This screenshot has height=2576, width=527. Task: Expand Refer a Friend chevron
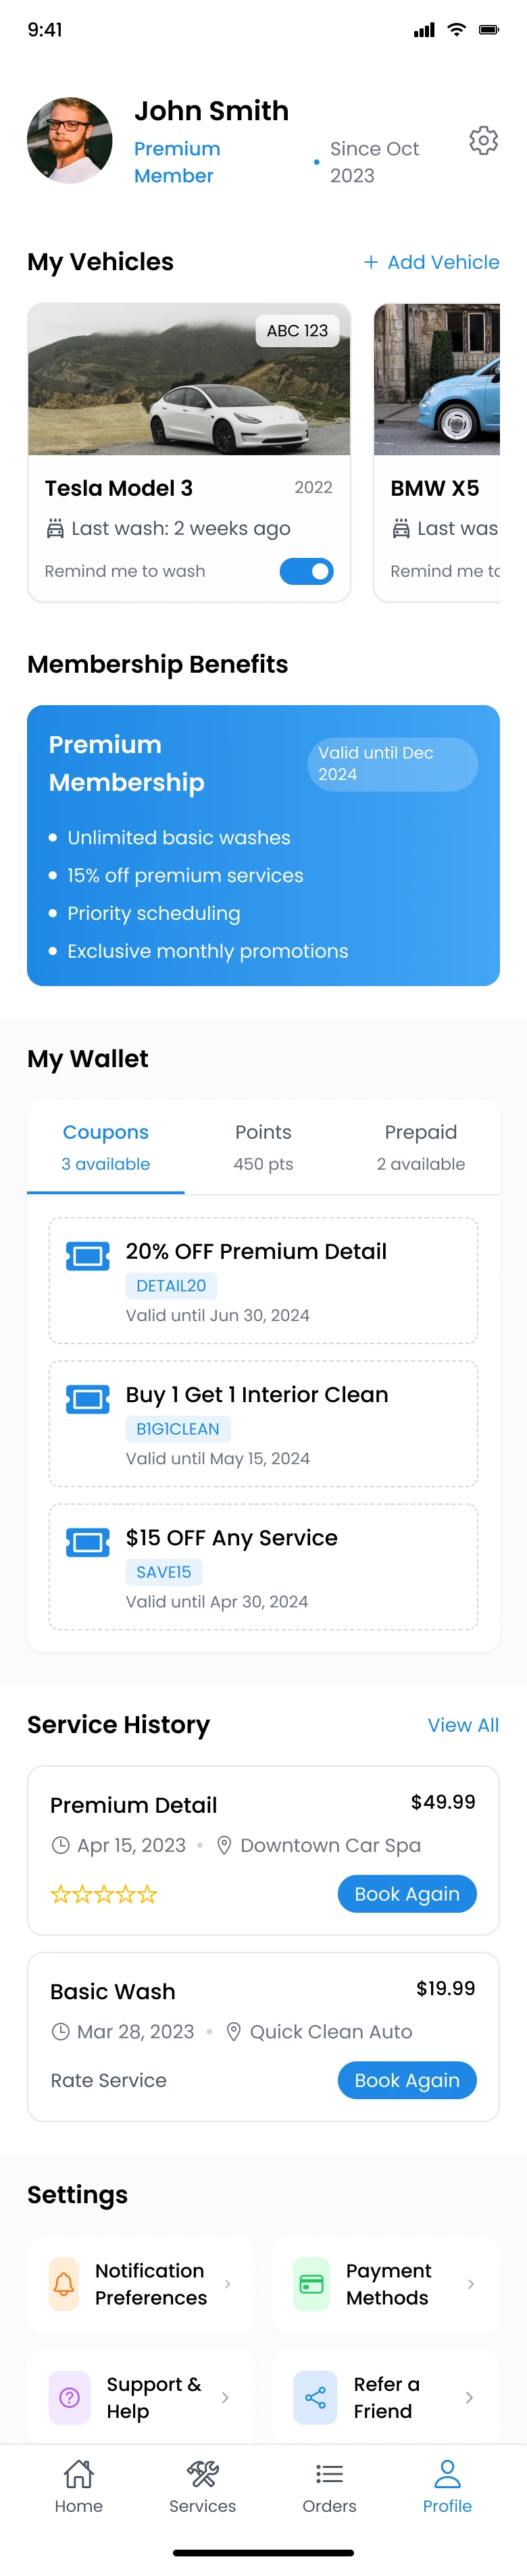click(x=469, y=2397)
